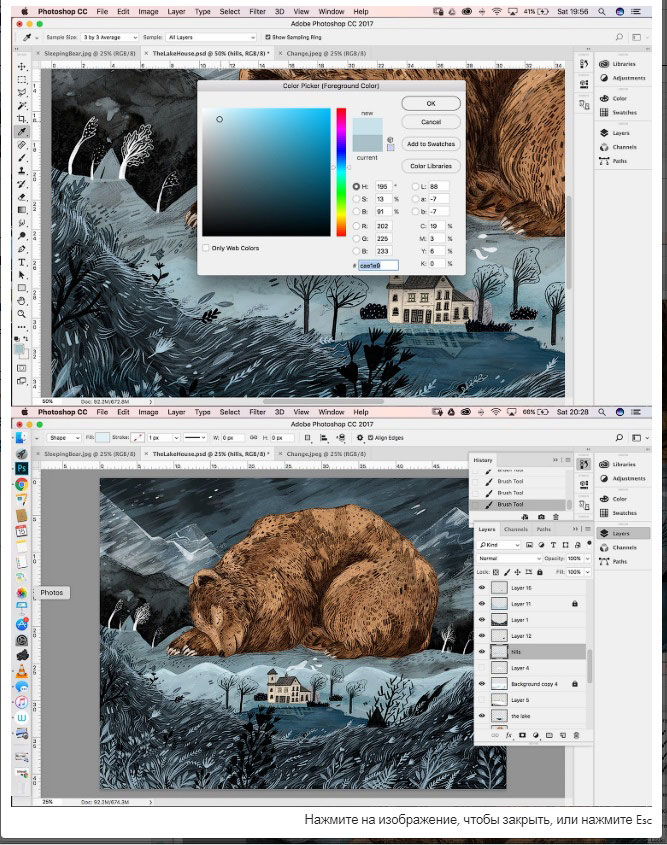Open Filter menu in the menu bar showing 19:56
Viewport: 667px width, 845px height.
258,11
